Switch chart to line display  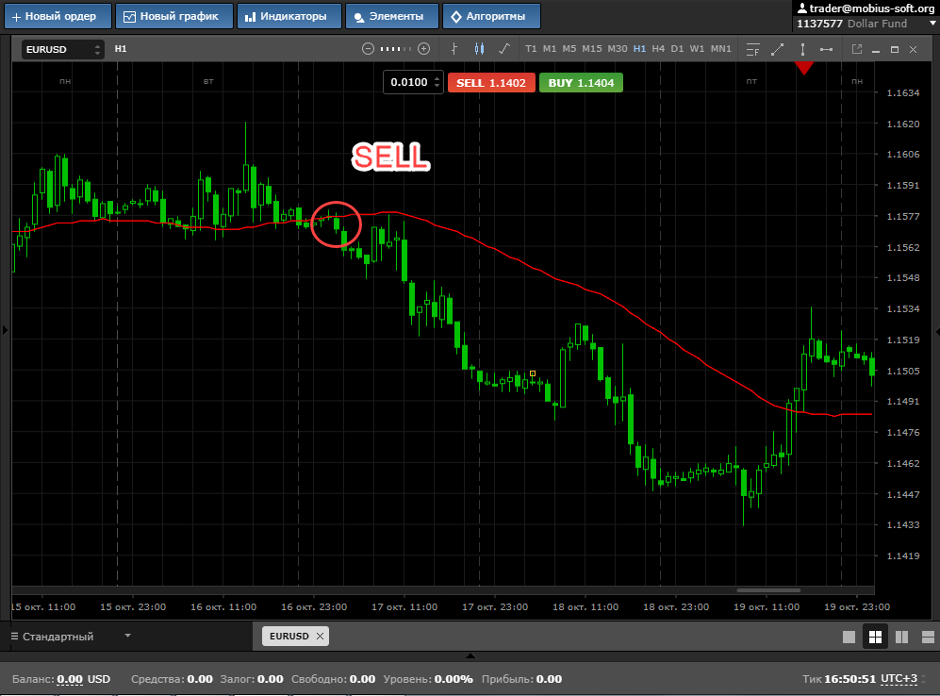(504, 49)
